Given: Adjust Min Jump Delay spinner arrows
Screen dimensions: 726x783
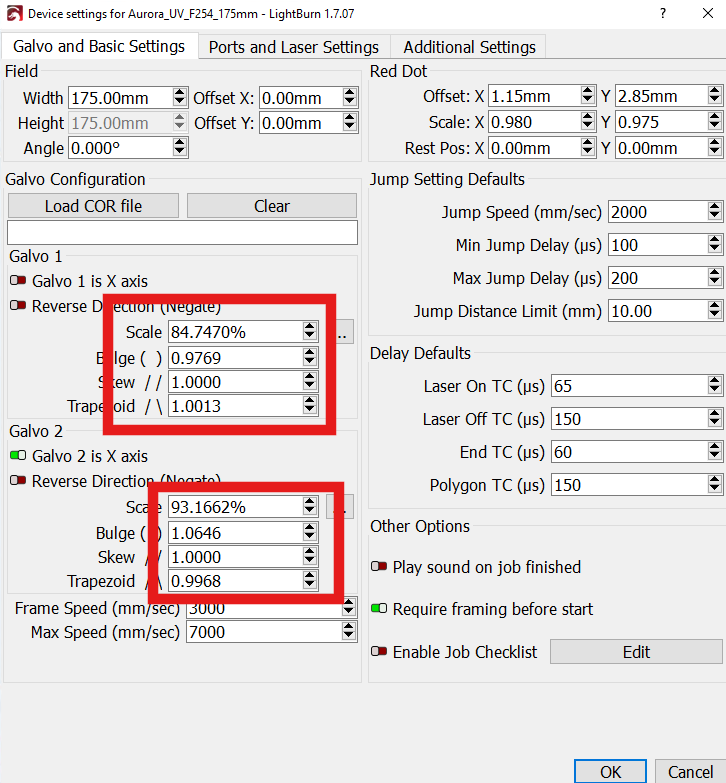Looking at the screenshot, I should click(715, 245).
